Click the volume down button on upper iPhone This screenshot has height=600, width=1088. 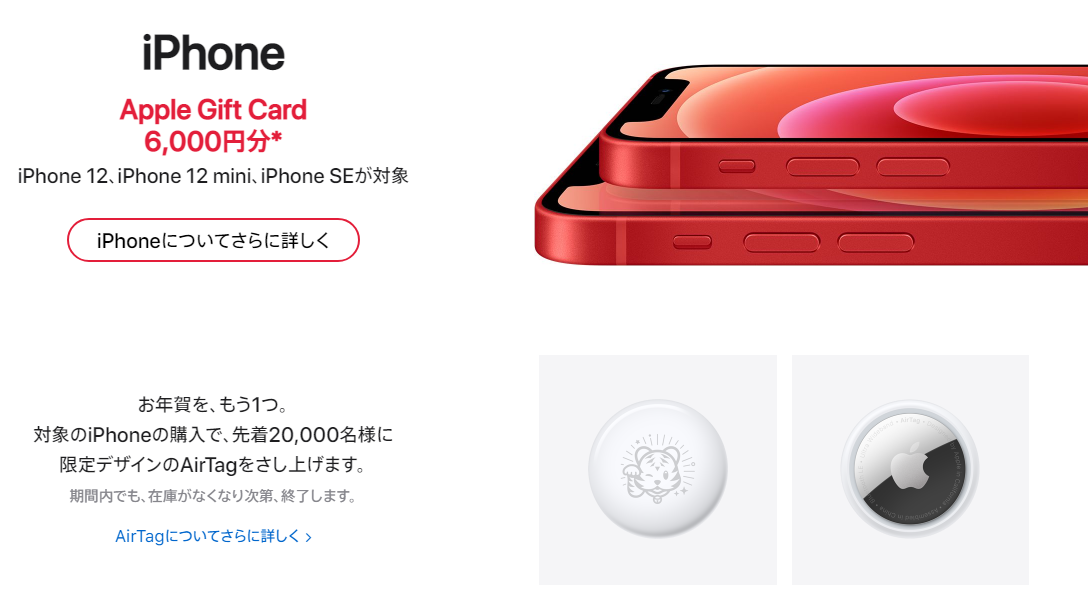(x=912, y=166)
